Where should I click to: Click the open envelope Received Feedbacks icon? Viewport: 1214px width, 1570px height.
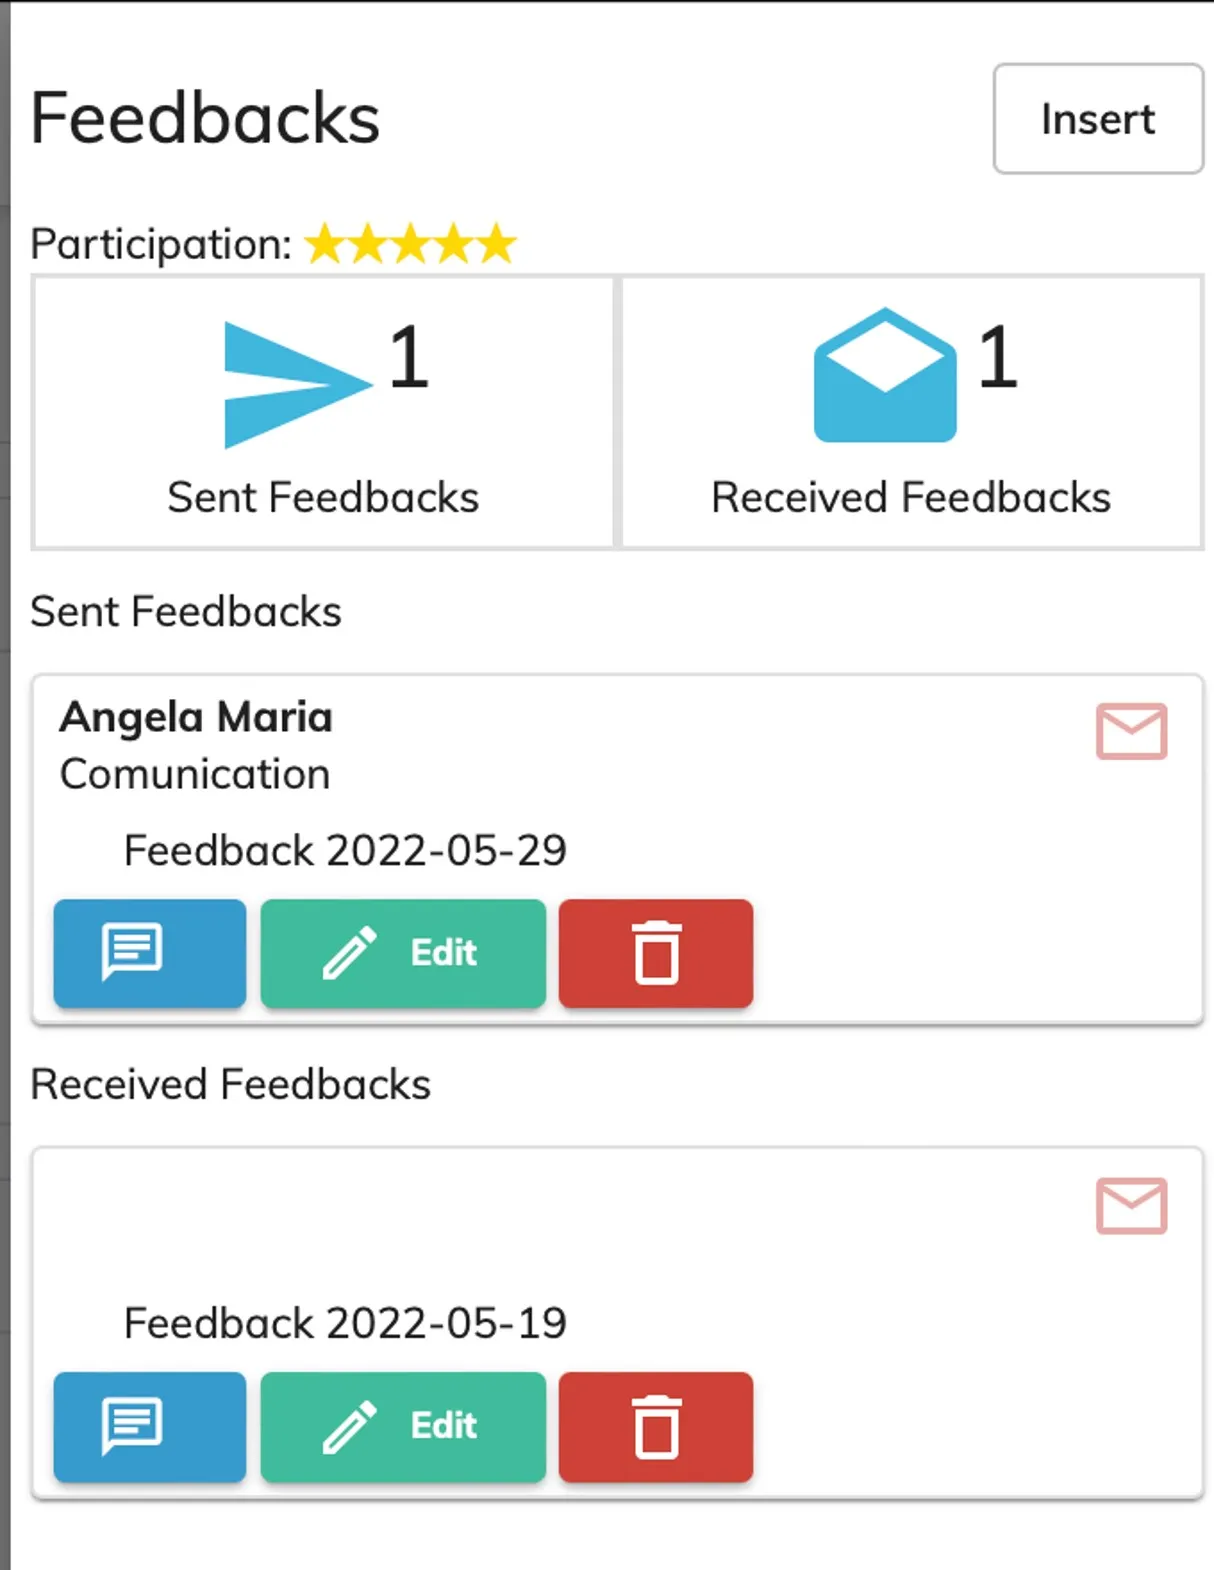pos(884,376)
